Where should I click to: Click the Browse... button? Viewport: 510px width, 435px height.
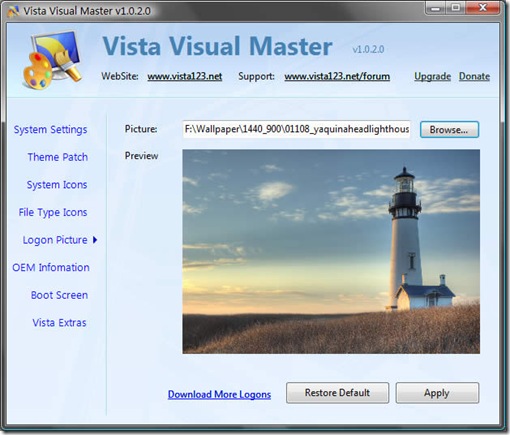point(449,130)
